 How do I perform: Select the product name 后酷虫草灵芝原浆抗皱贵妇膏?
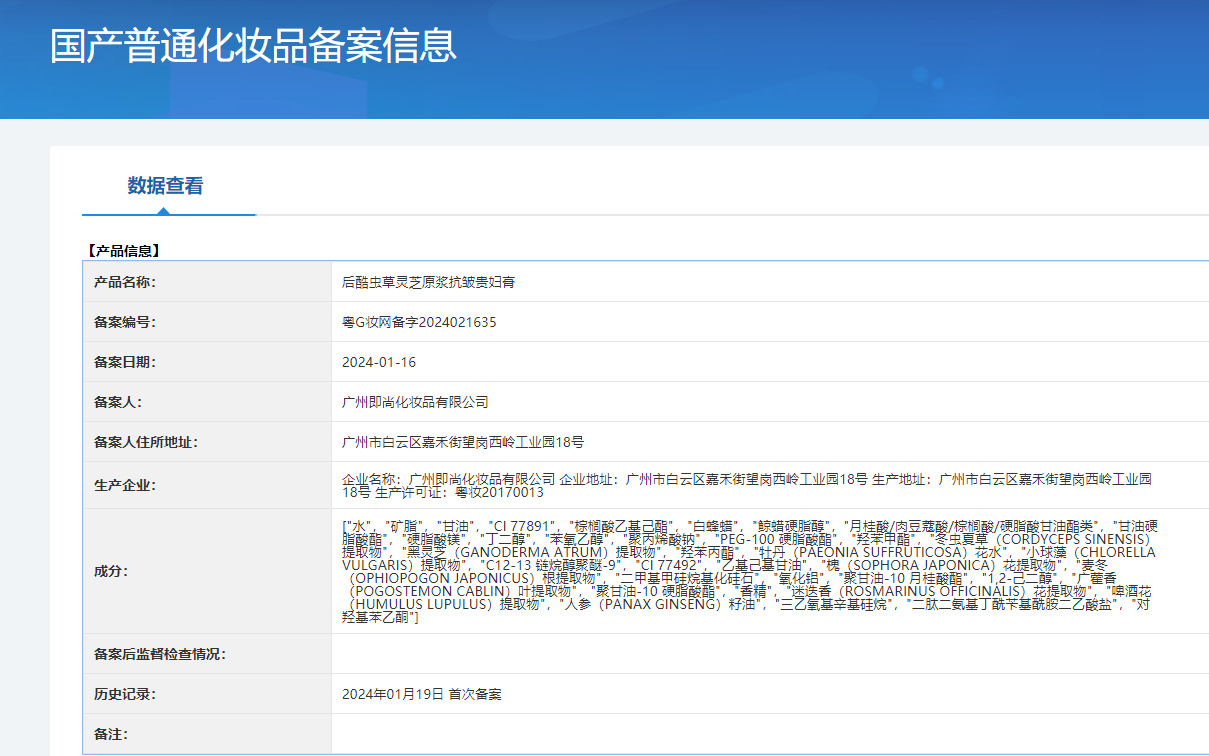point(428,282)
